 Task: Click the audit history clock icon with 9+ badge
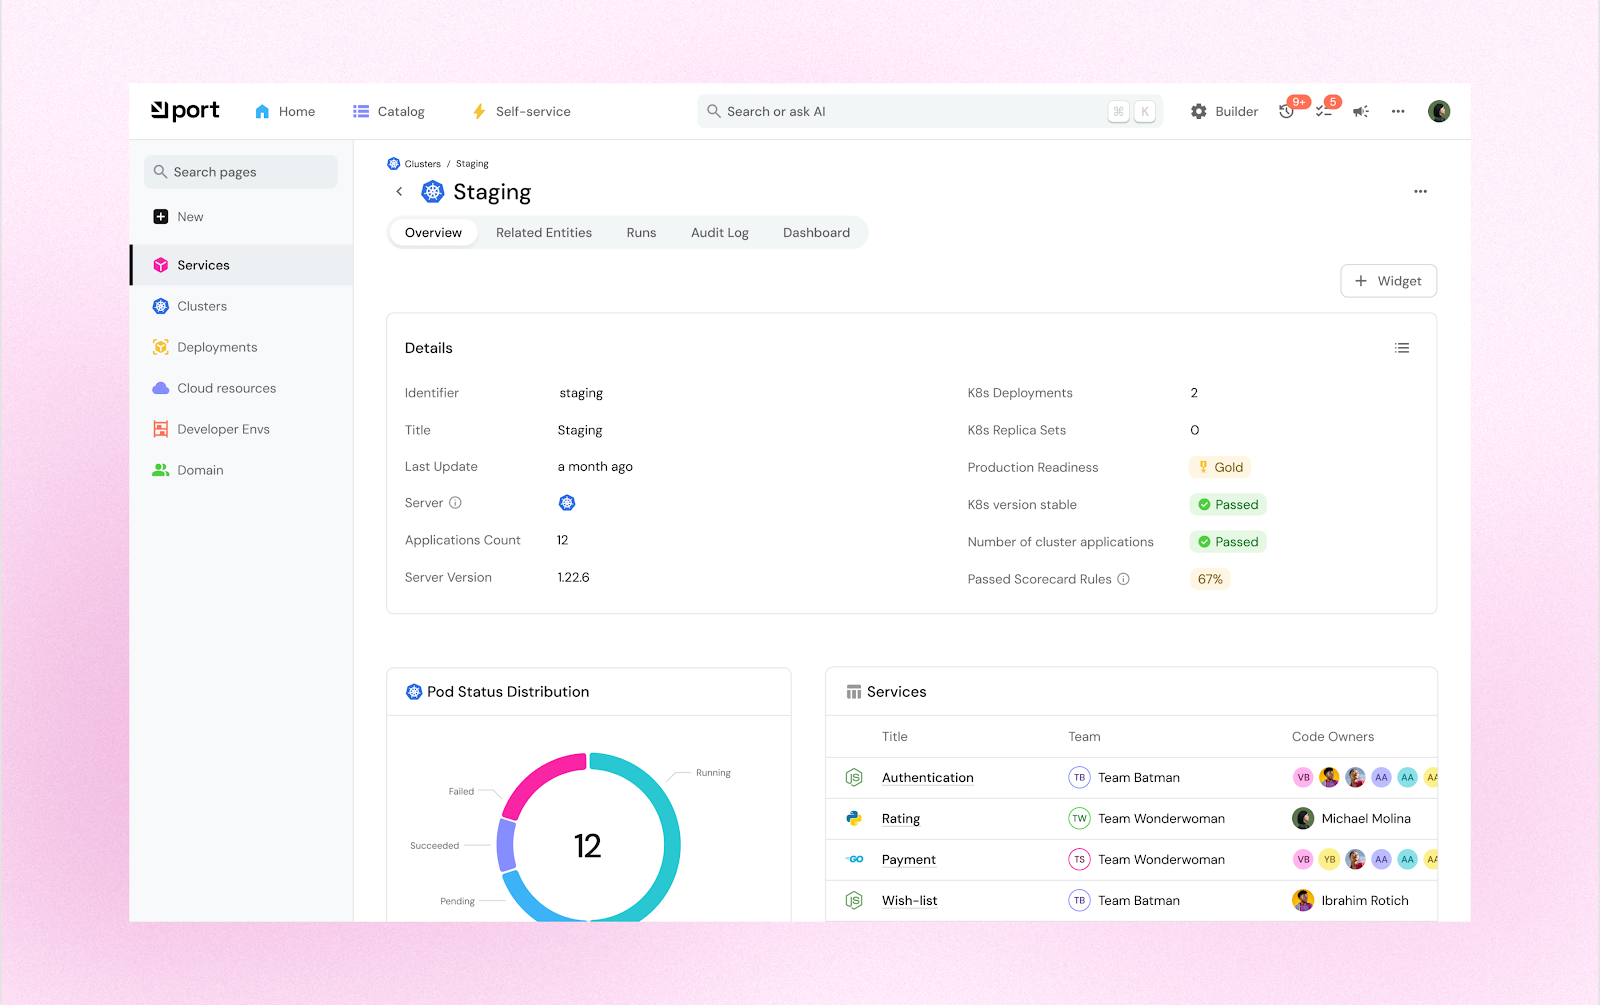point(1288,111)
